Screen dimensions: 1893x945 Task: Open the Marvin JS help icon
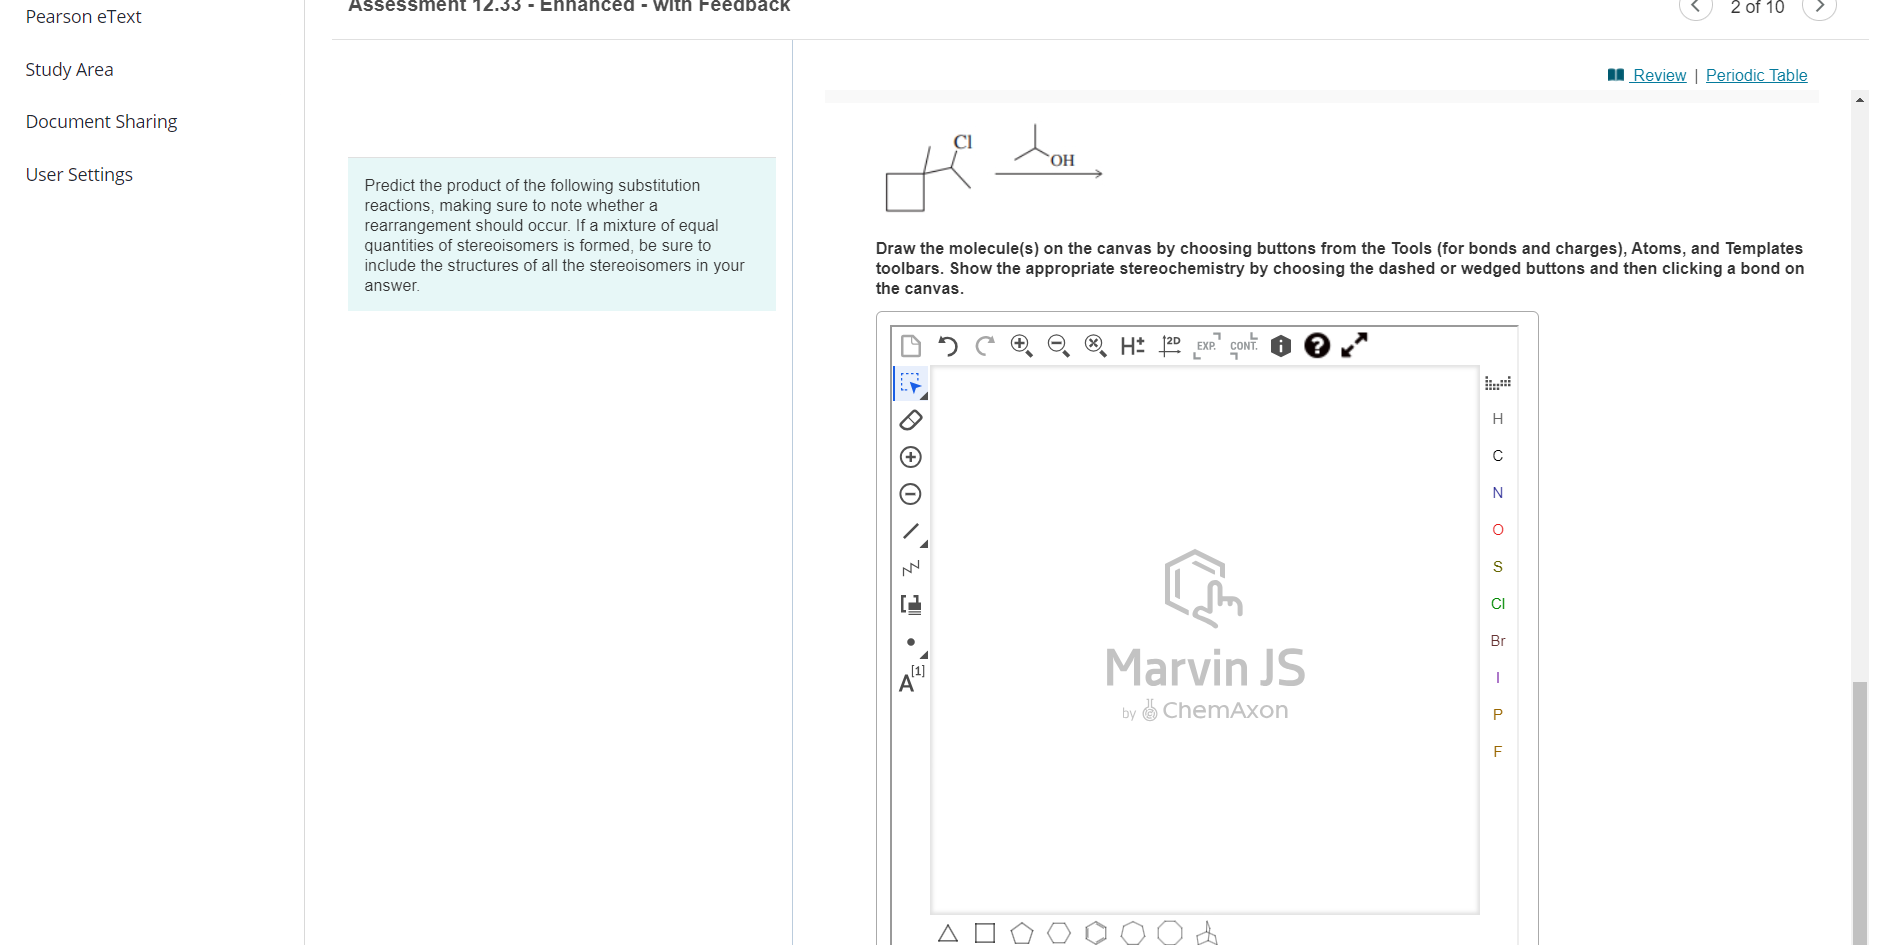coord(1317,345)
